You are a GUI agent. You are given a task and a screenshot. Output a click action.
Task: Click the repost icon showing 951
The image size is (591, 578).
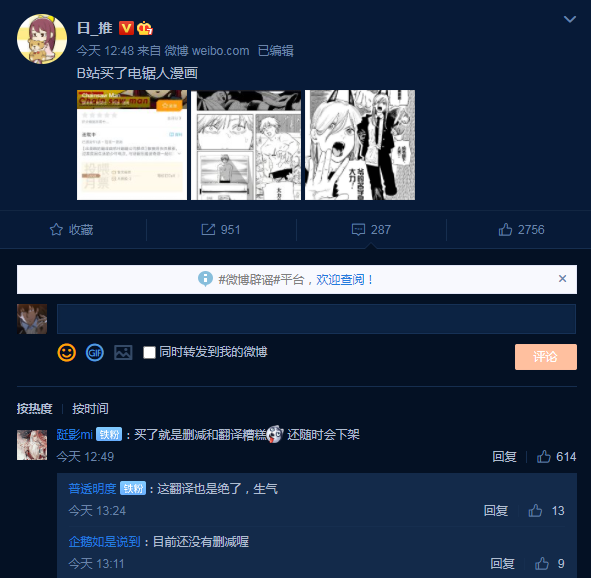pyautogui.click(x=208, y=229)
